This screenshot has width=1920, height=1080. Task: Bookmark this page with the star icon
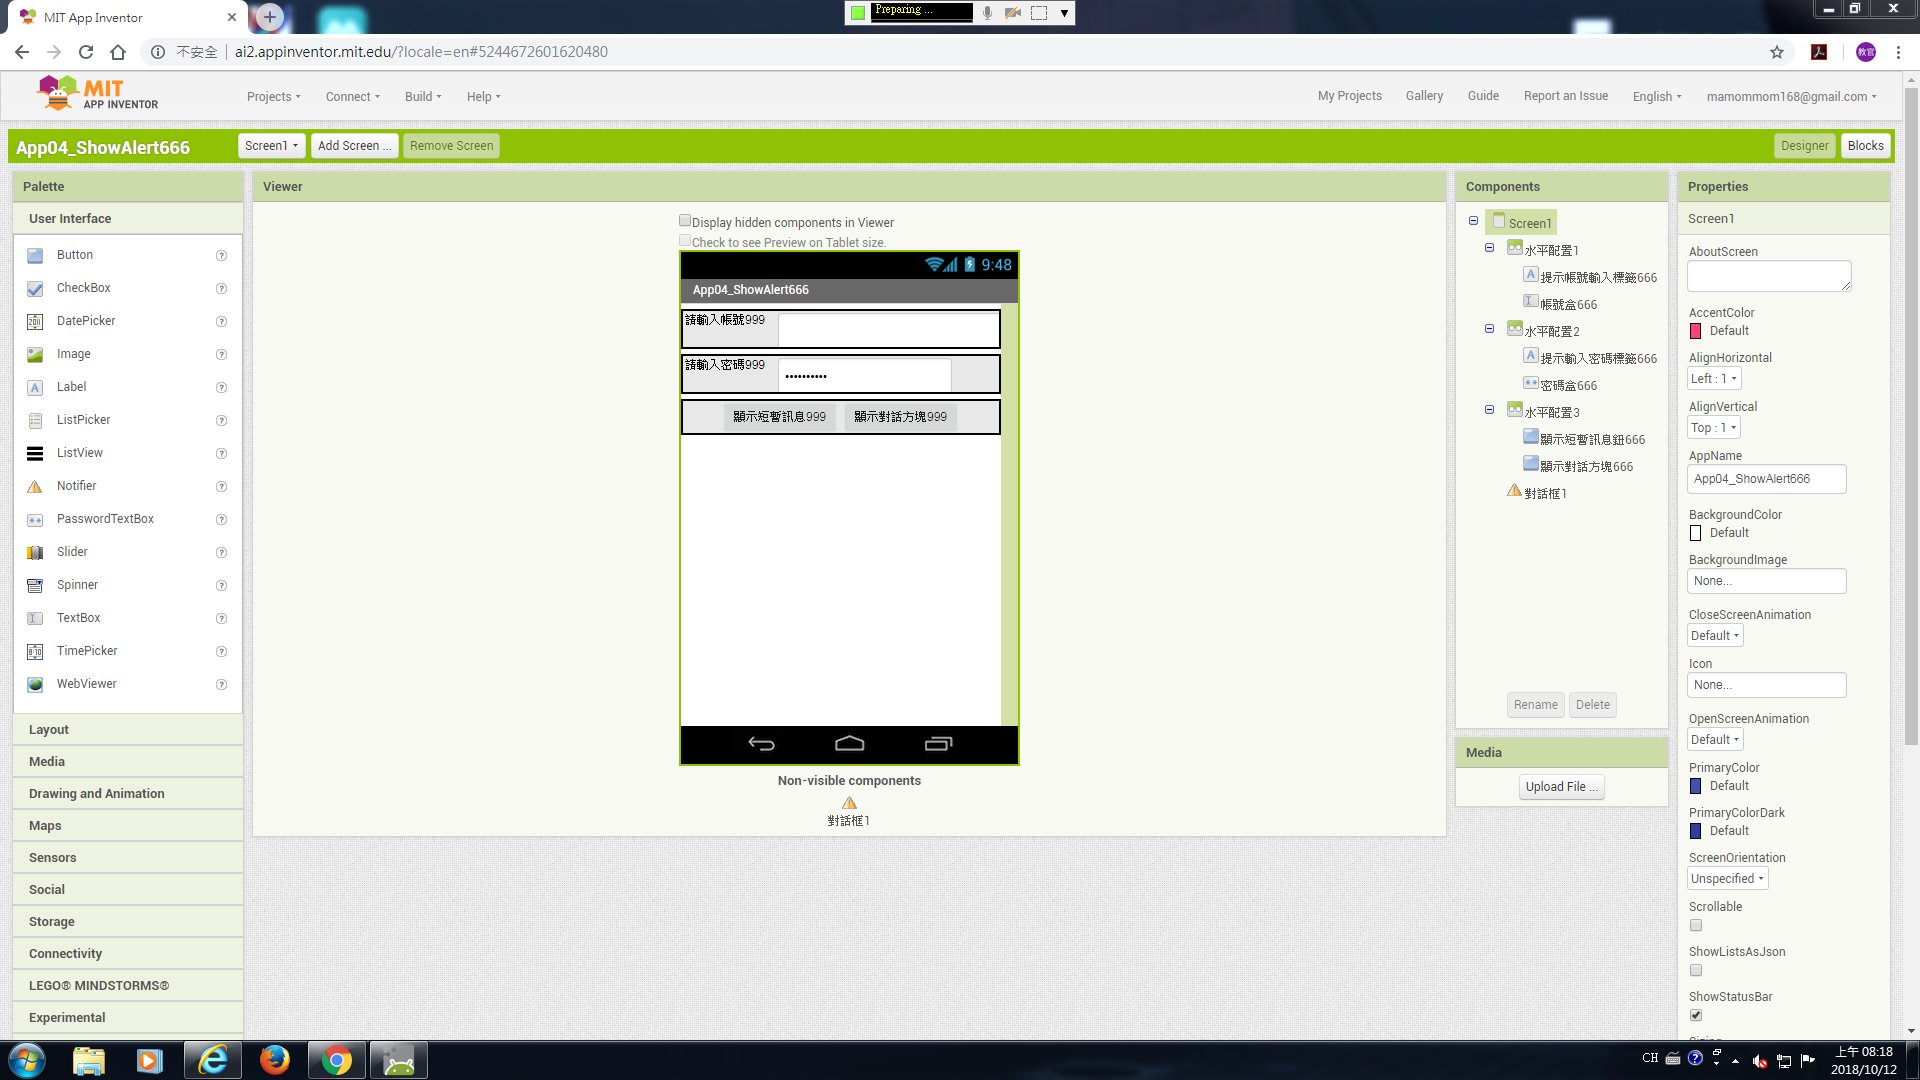(1777, 52)
